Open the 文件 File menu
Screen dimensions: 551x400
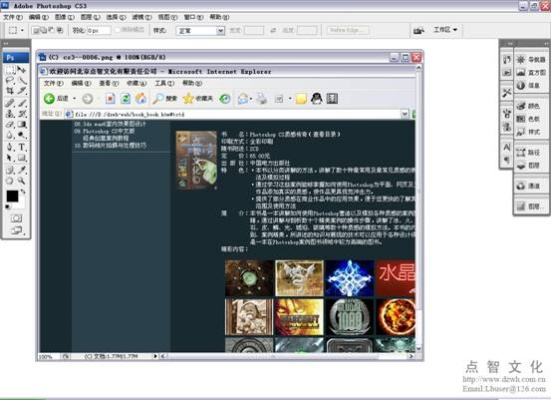pos(13,17)
